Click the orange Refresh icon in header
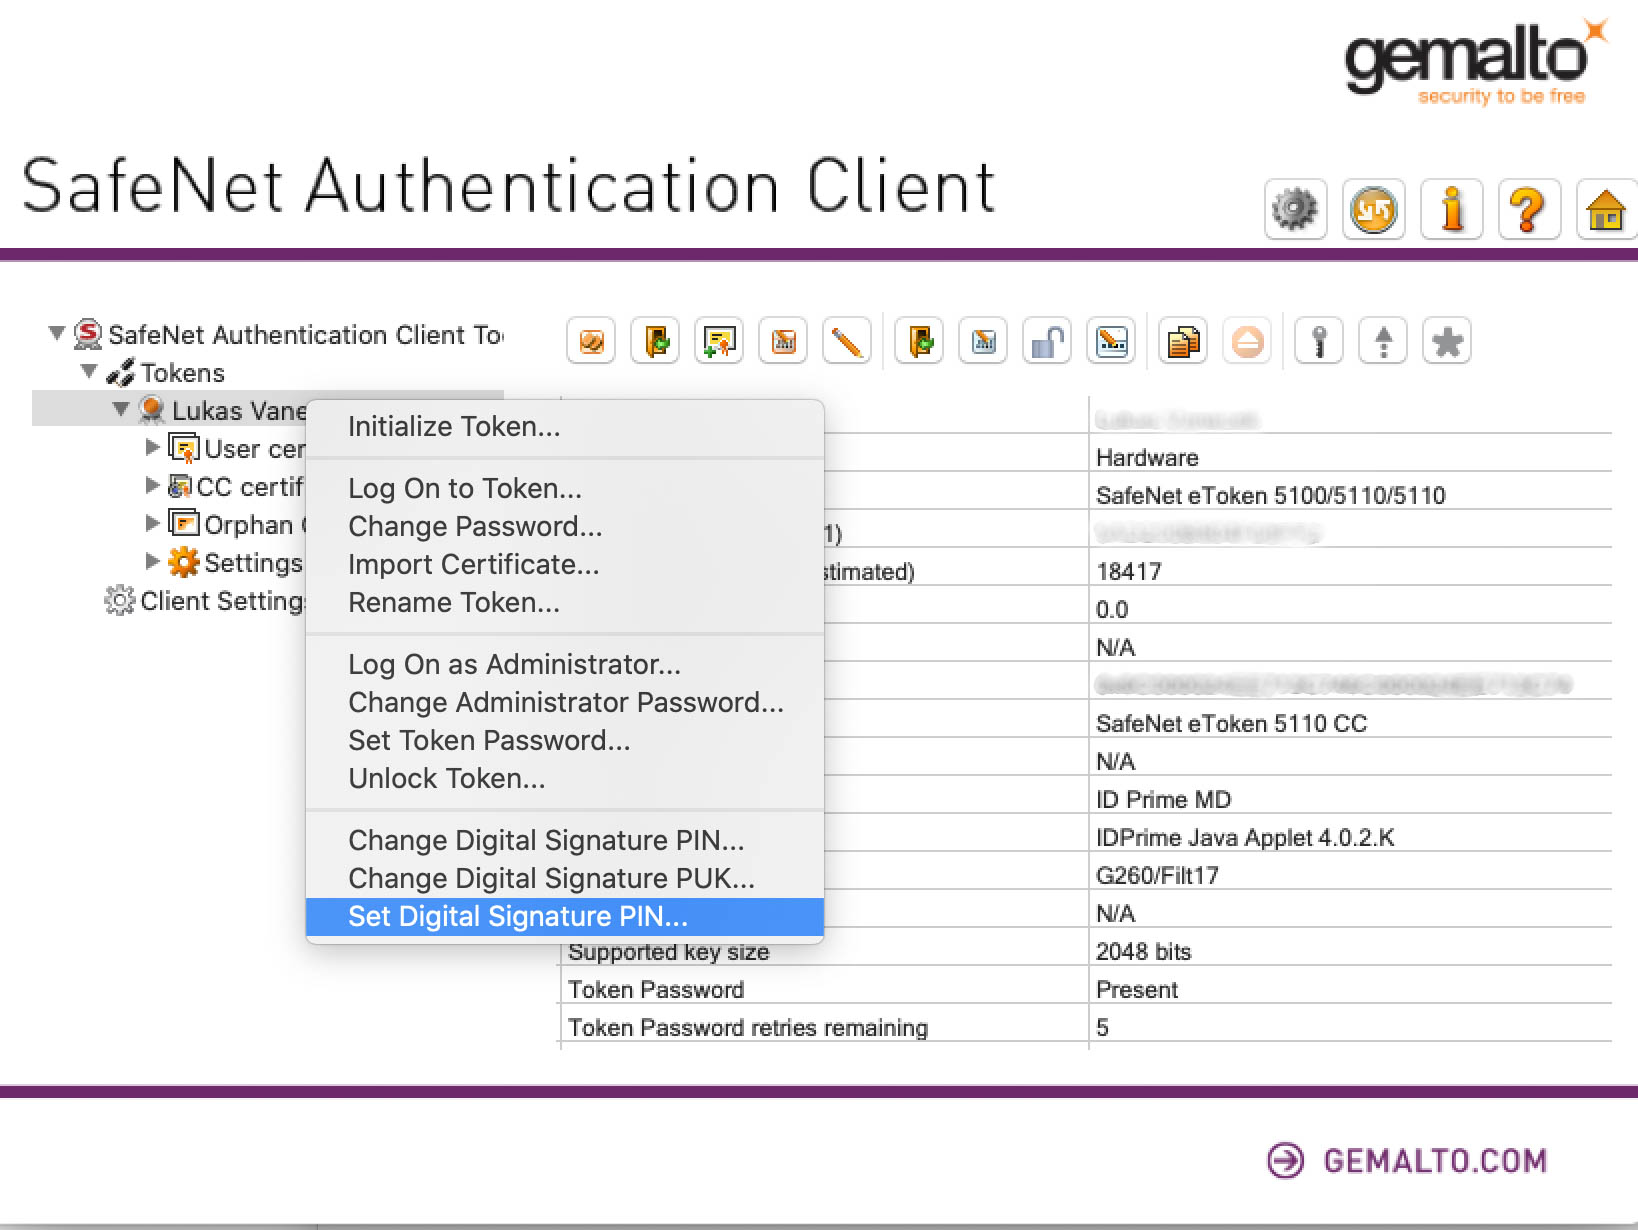Screen dimensions: 1638x1230 tap(1373, 210)
